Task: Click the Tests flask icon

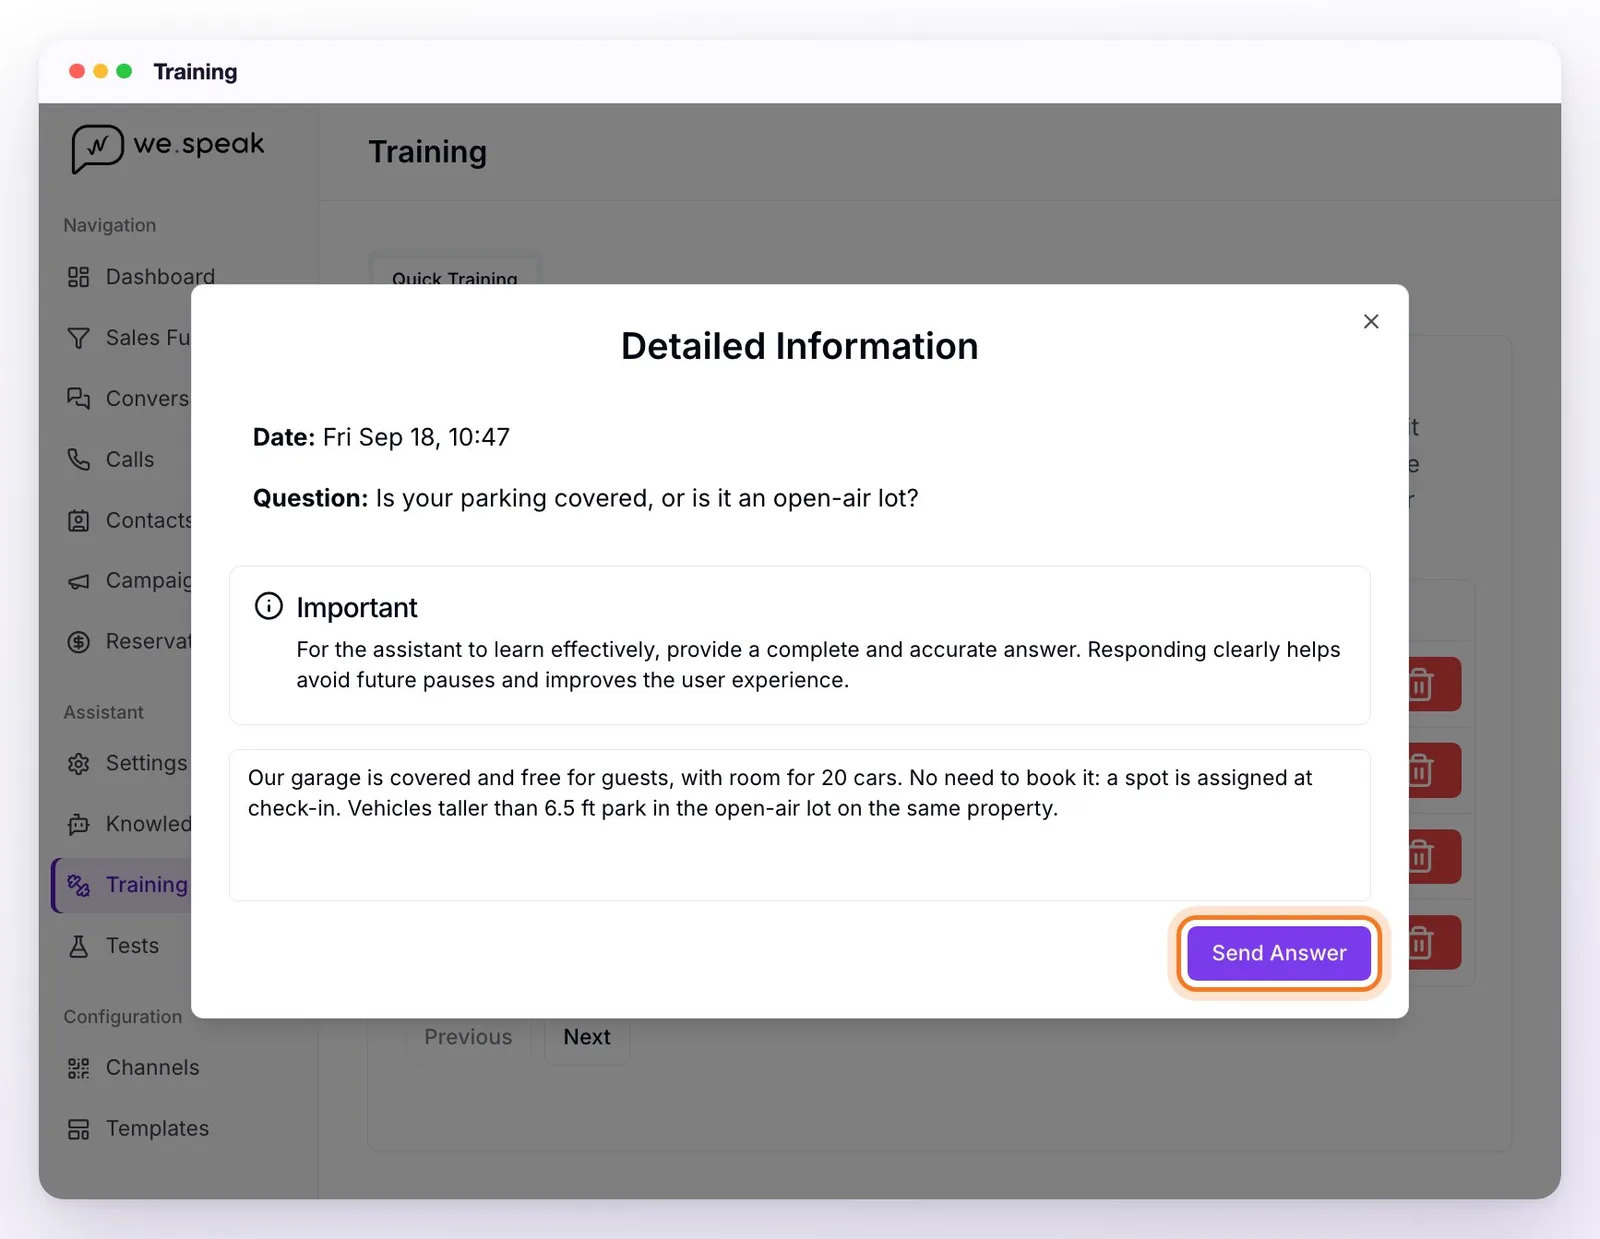Action: point(78,946)
